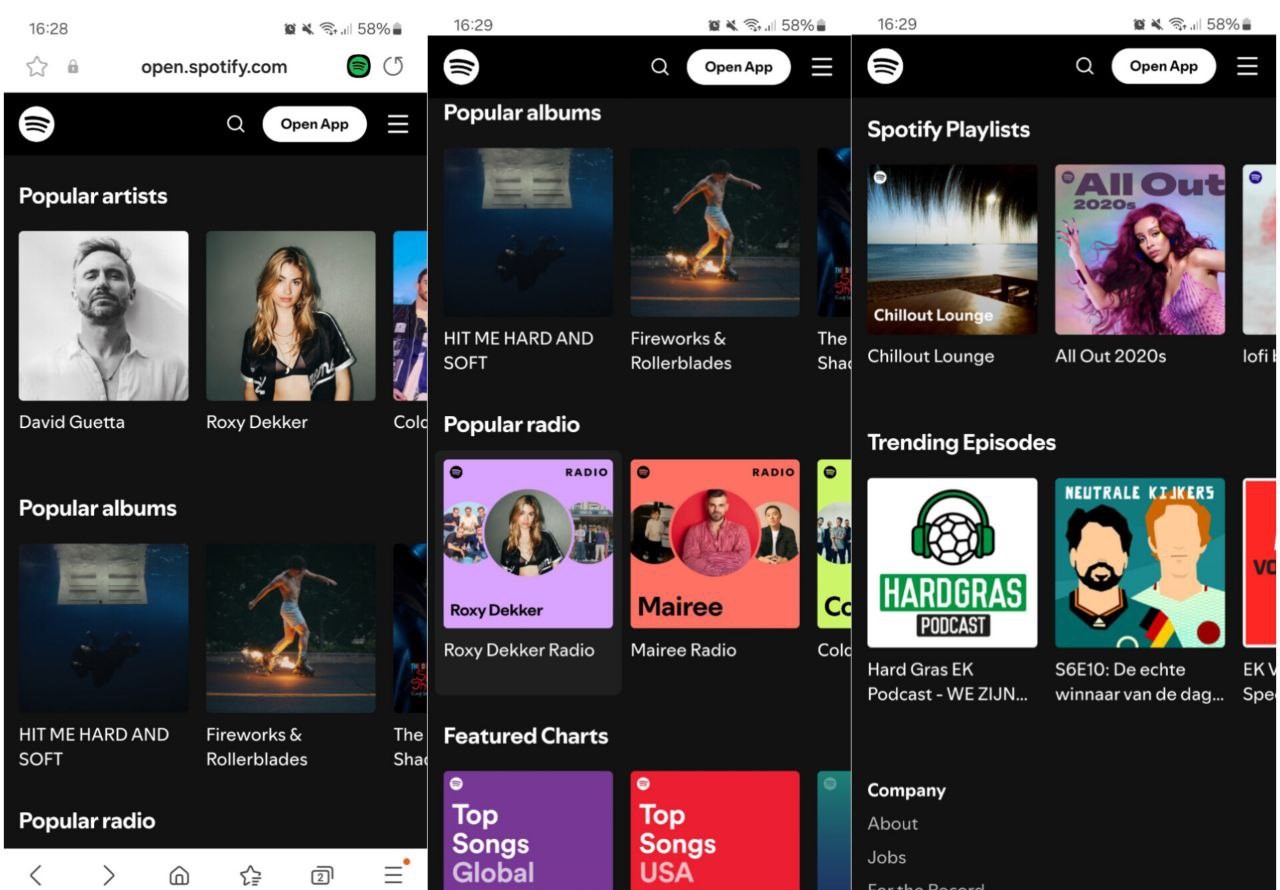The height and width of the screenshot is (890, 1280).
Task: Open the All Out 2020s playlist cover
Action: click(1140, 250)
